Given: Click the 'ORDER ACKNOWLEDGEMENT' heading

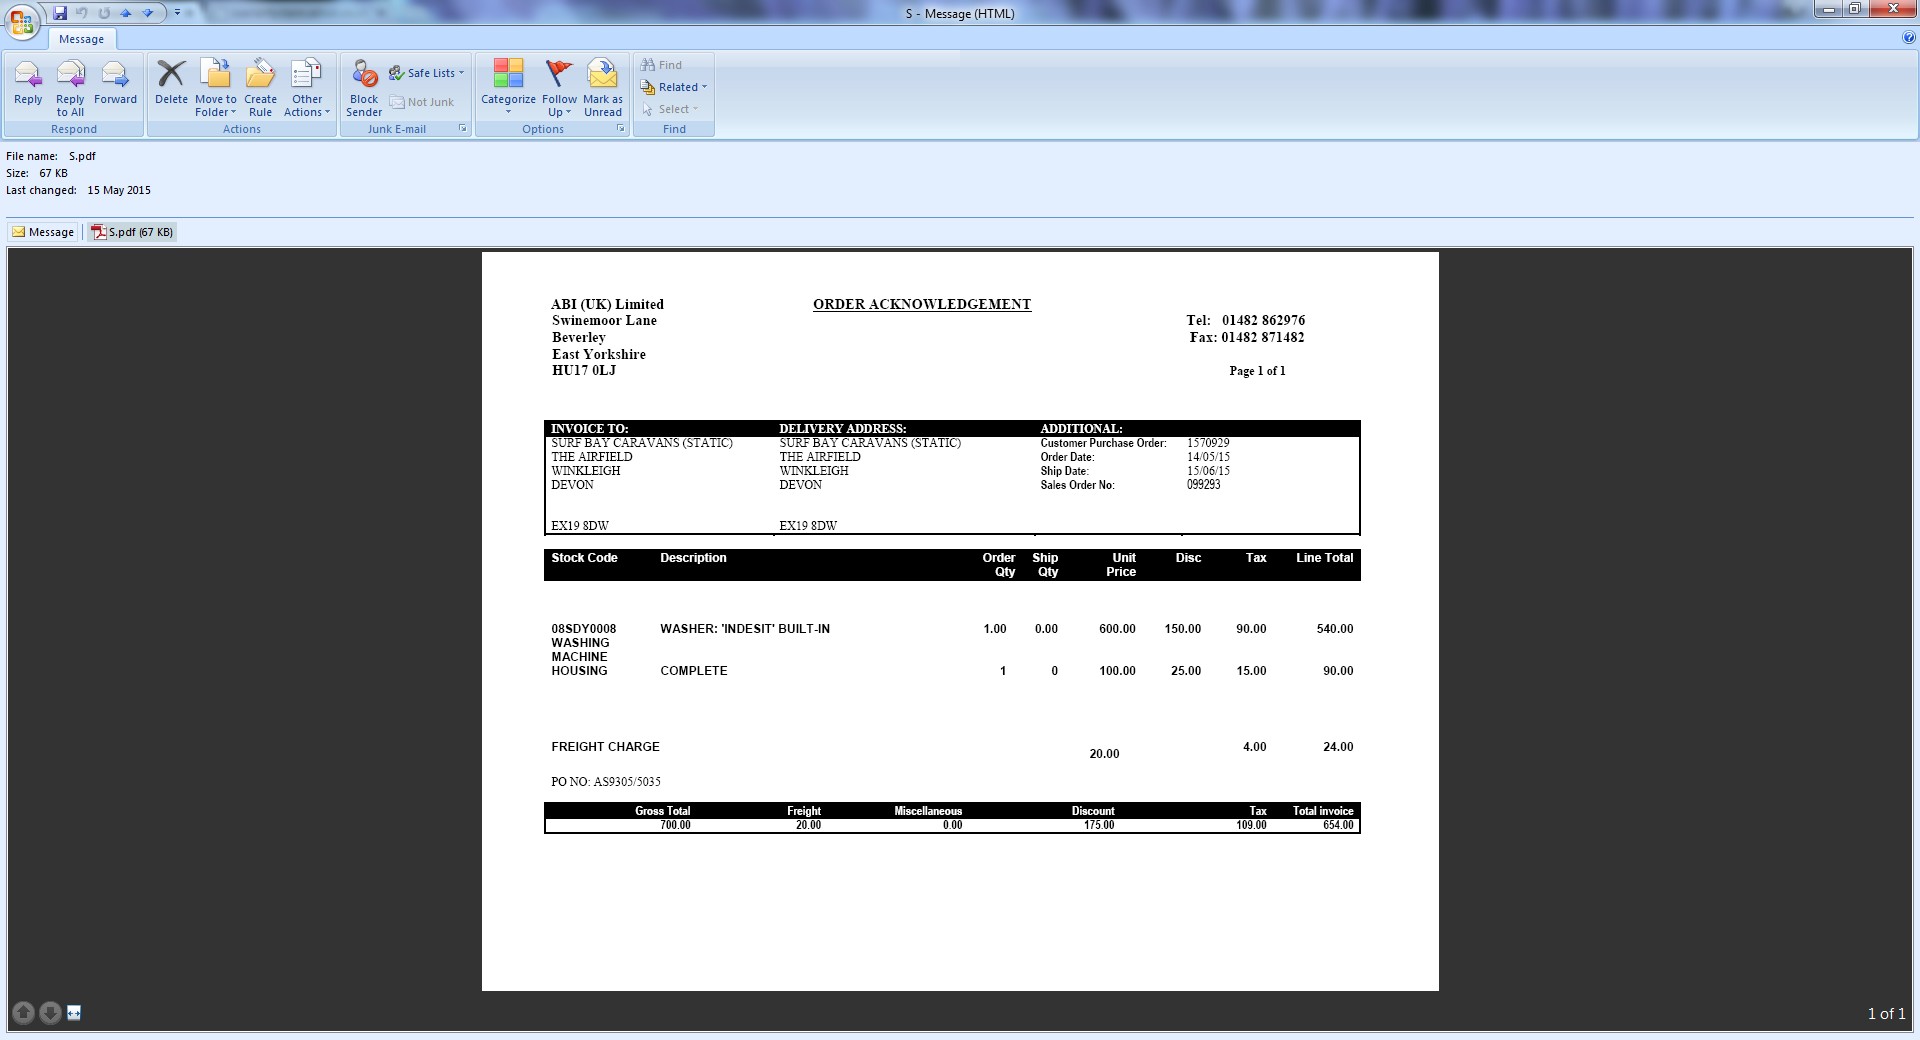Looking at the screenshot, I should pos(922,304).
